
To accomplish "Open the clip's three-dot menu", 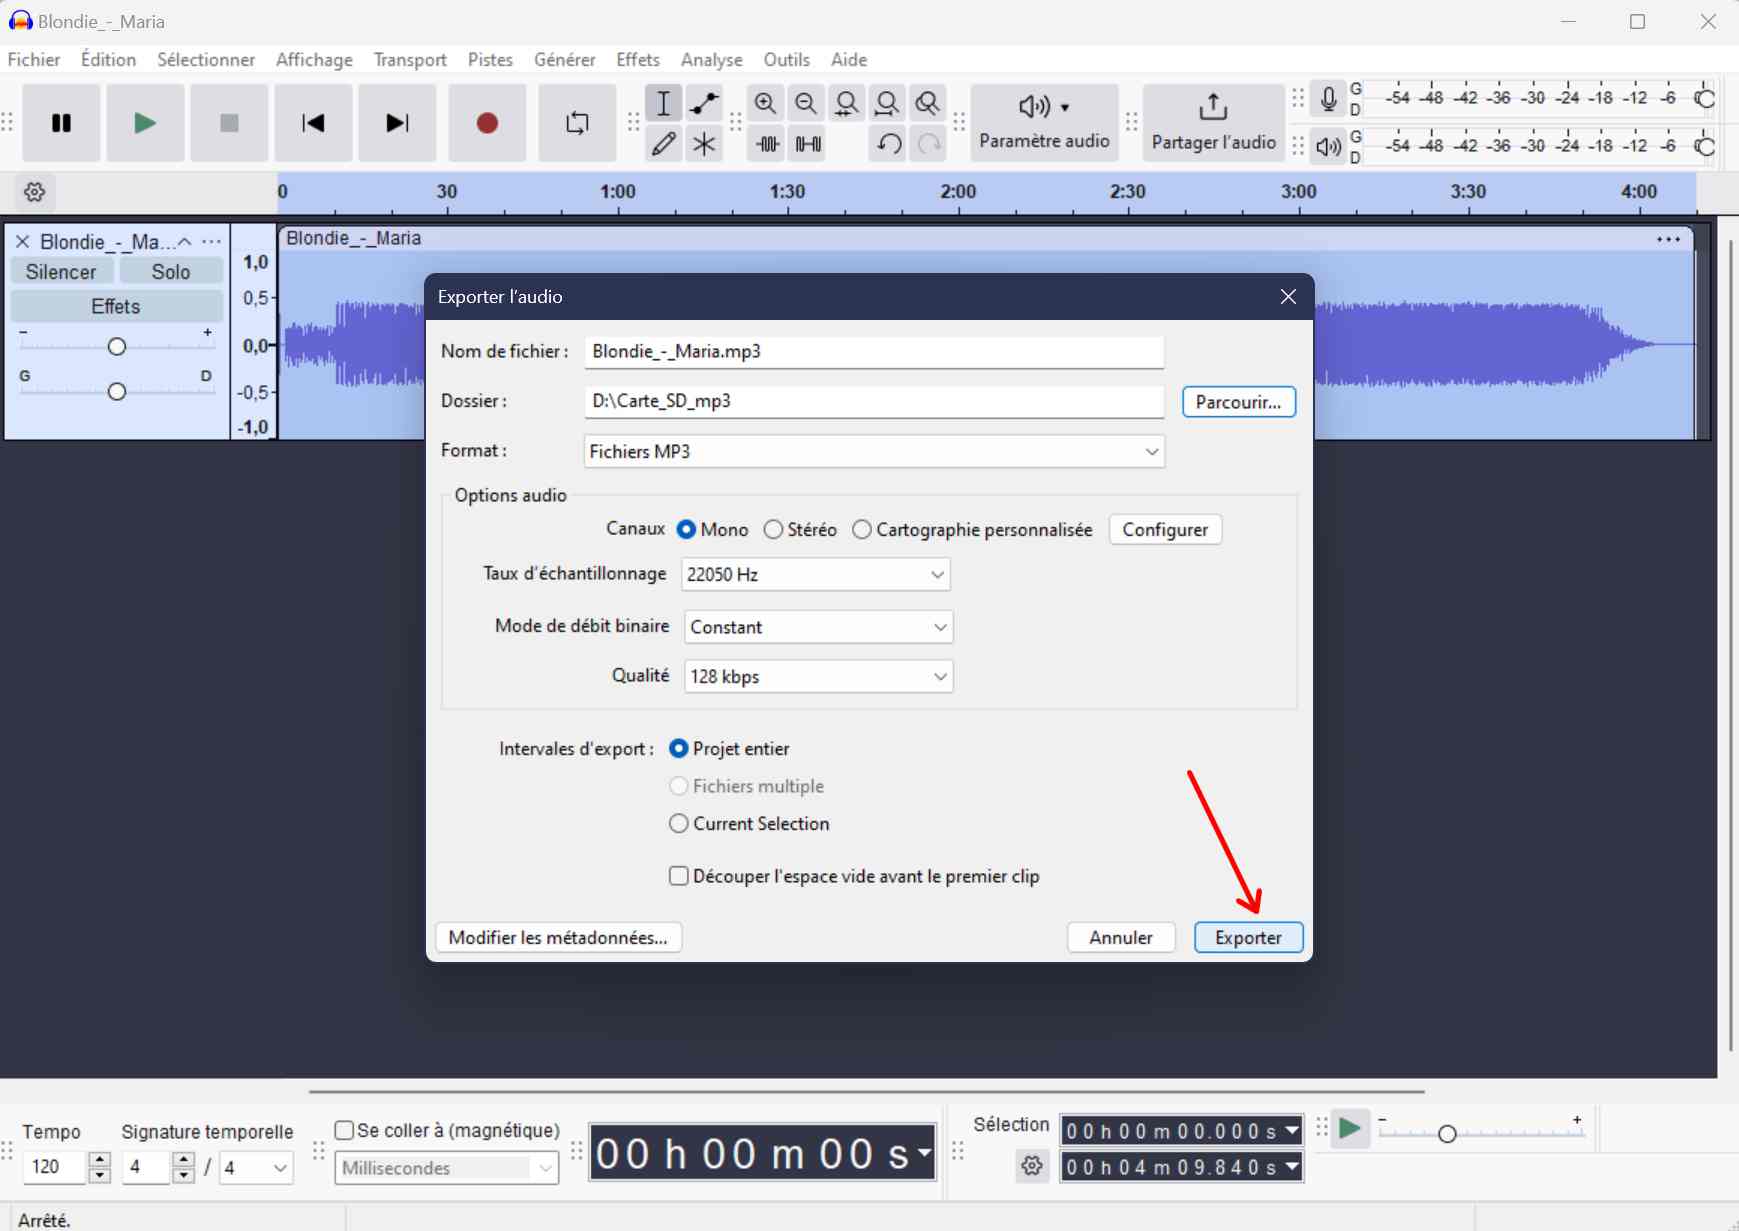I will tap(1668, 239).
